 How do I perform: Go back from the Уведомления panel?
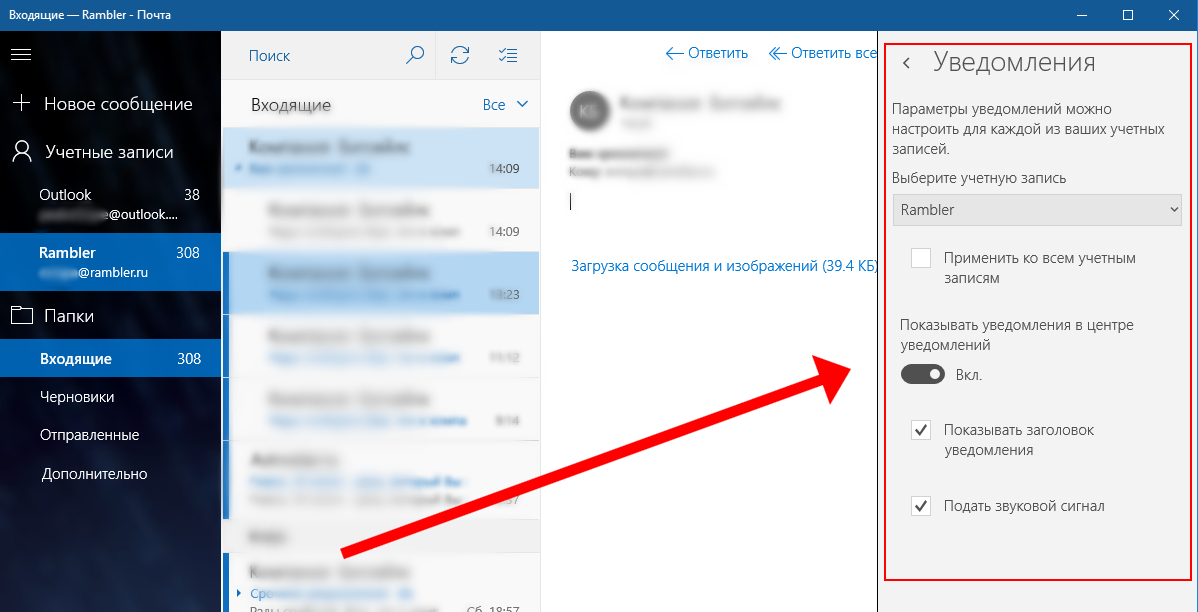tap(907, 63)
